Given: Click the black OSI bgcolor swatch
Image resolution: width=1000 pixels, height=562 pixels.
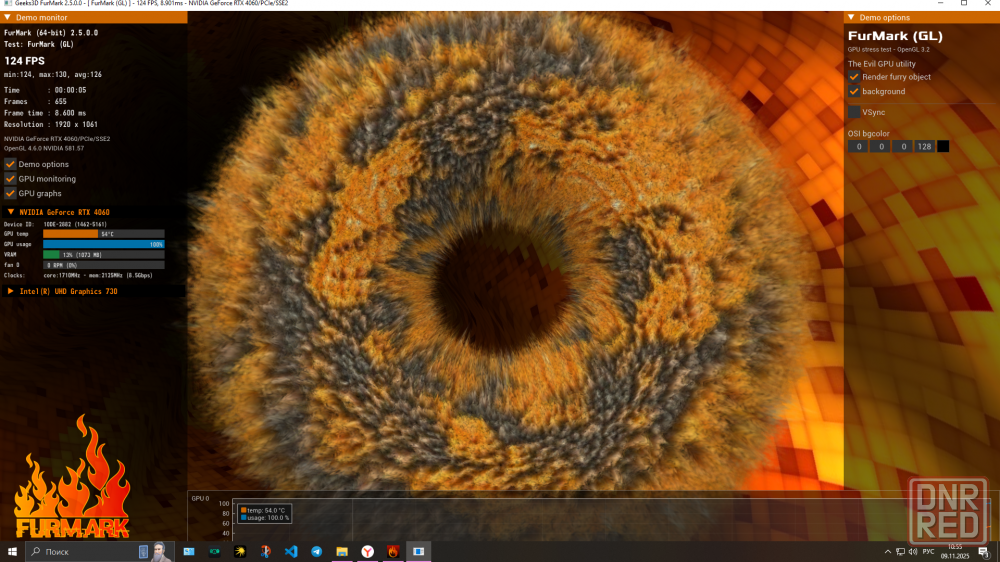Looking at the screenshot, I should point(943,146).
